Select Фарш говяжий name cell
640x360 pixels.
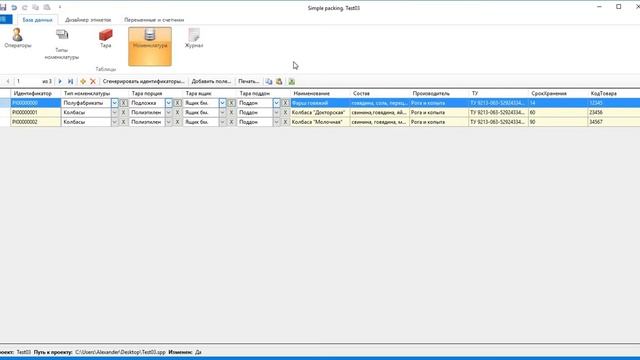click(320, 103)
